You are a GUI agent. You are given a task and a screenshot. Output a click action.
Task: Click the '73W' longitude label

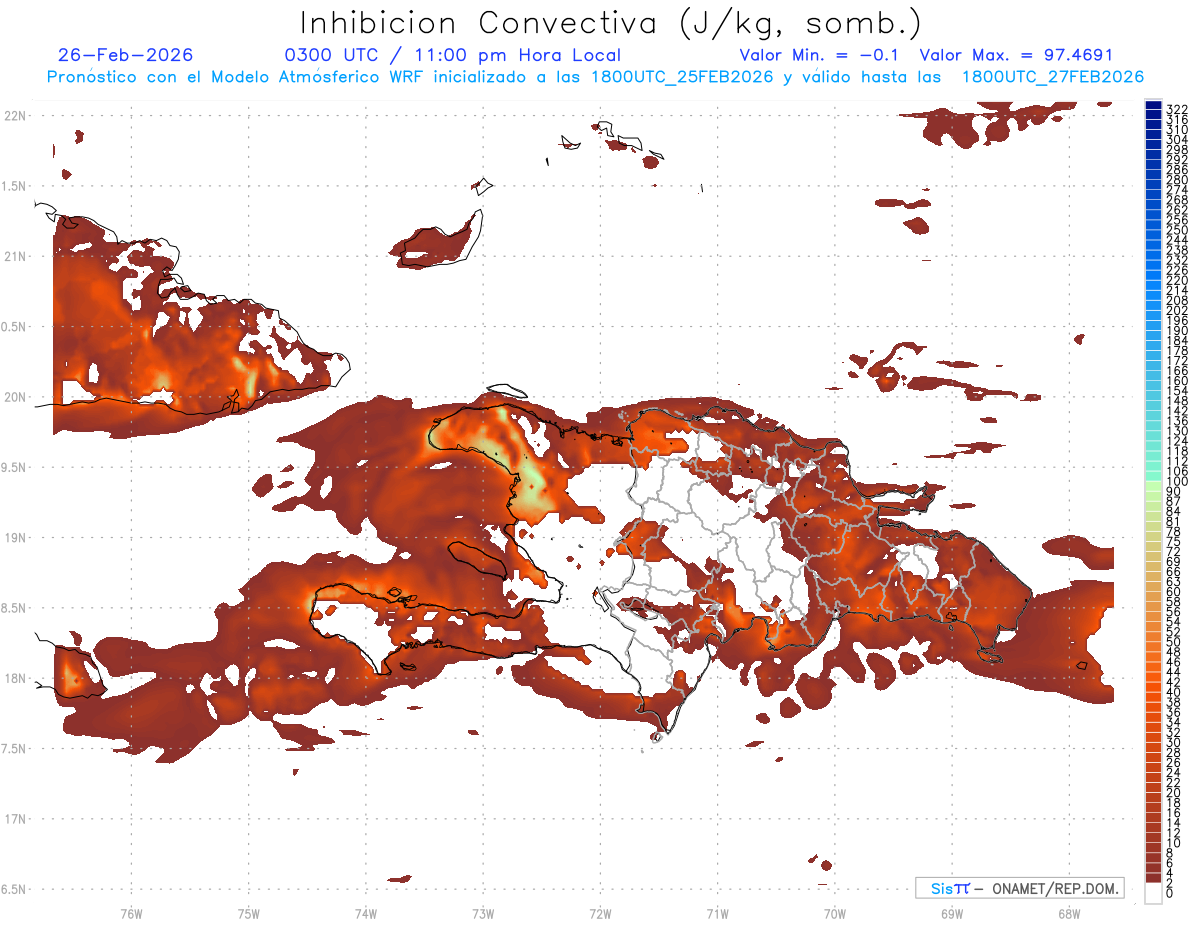[x=483, y=913]
